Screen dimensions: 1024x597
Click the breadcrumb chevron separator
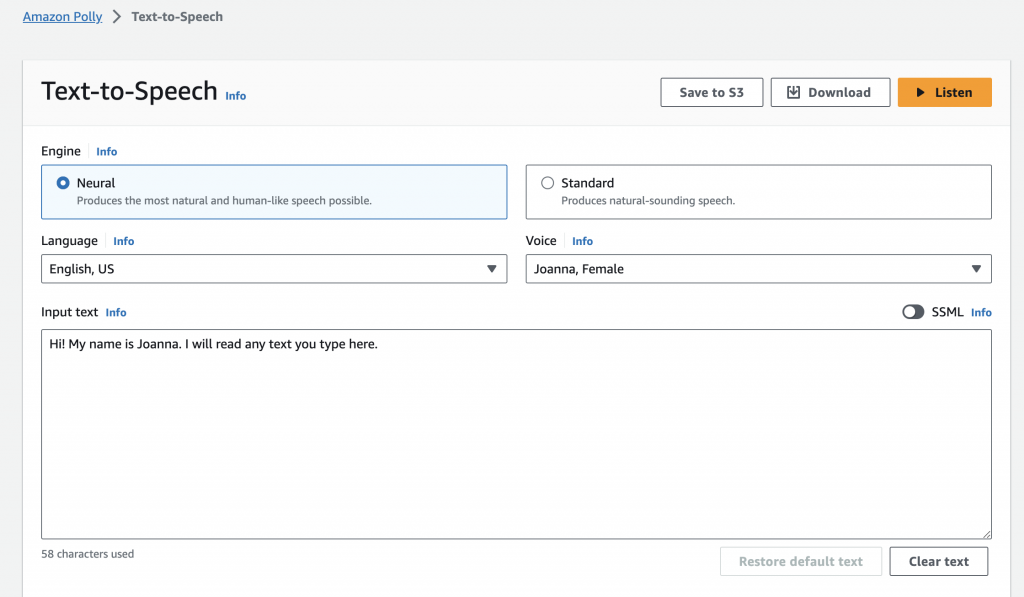[x=117, y=17]
